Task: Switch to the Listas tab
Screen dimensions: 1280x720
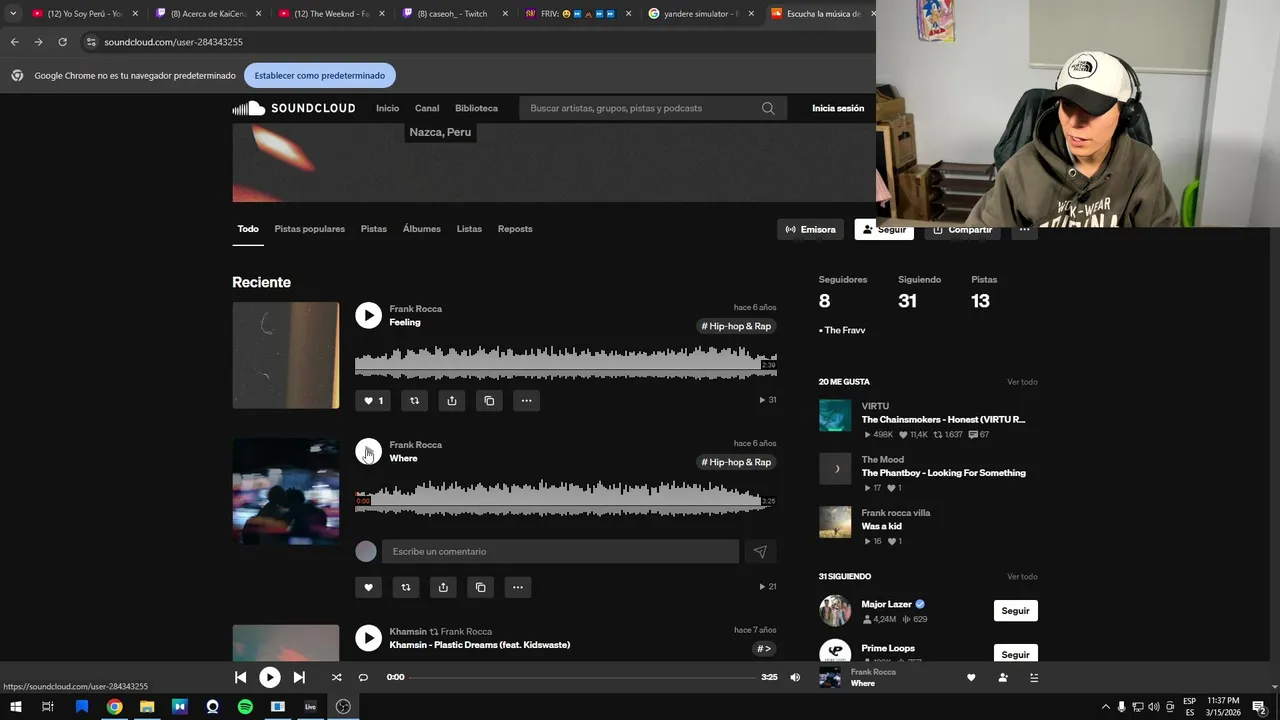Action: coord(469,229)
